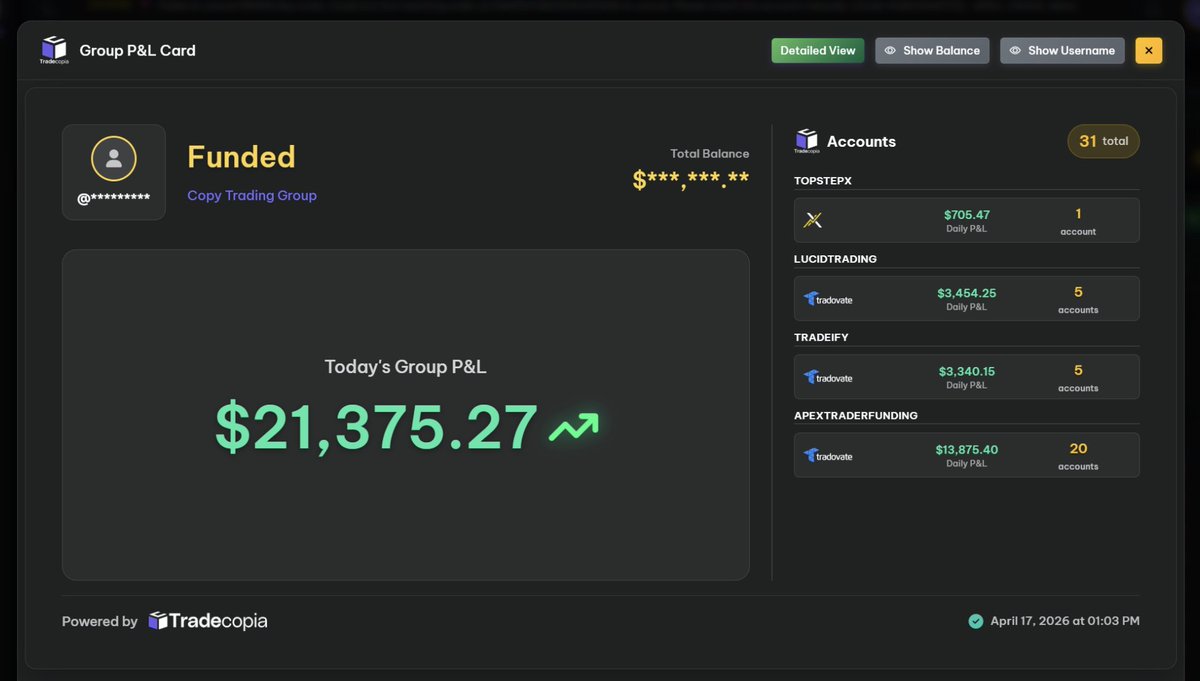Image resolution: width=1200 pixels, height=681 pixels.
Task: Click the 31 total accounts badge
Action: click(x=1103, y=141)
